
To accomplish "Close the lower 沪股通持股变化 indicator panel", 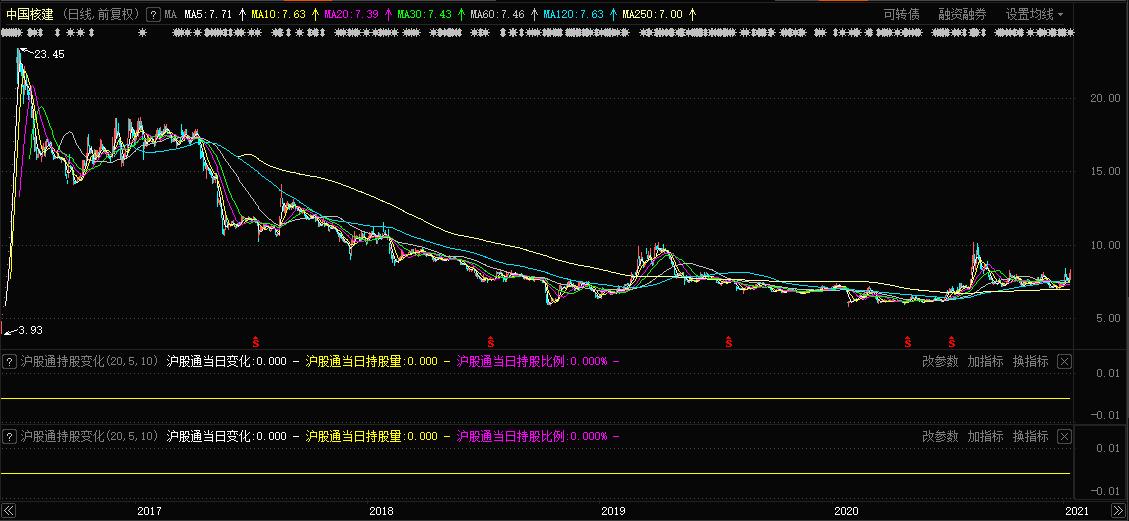I will [1065, 436].
